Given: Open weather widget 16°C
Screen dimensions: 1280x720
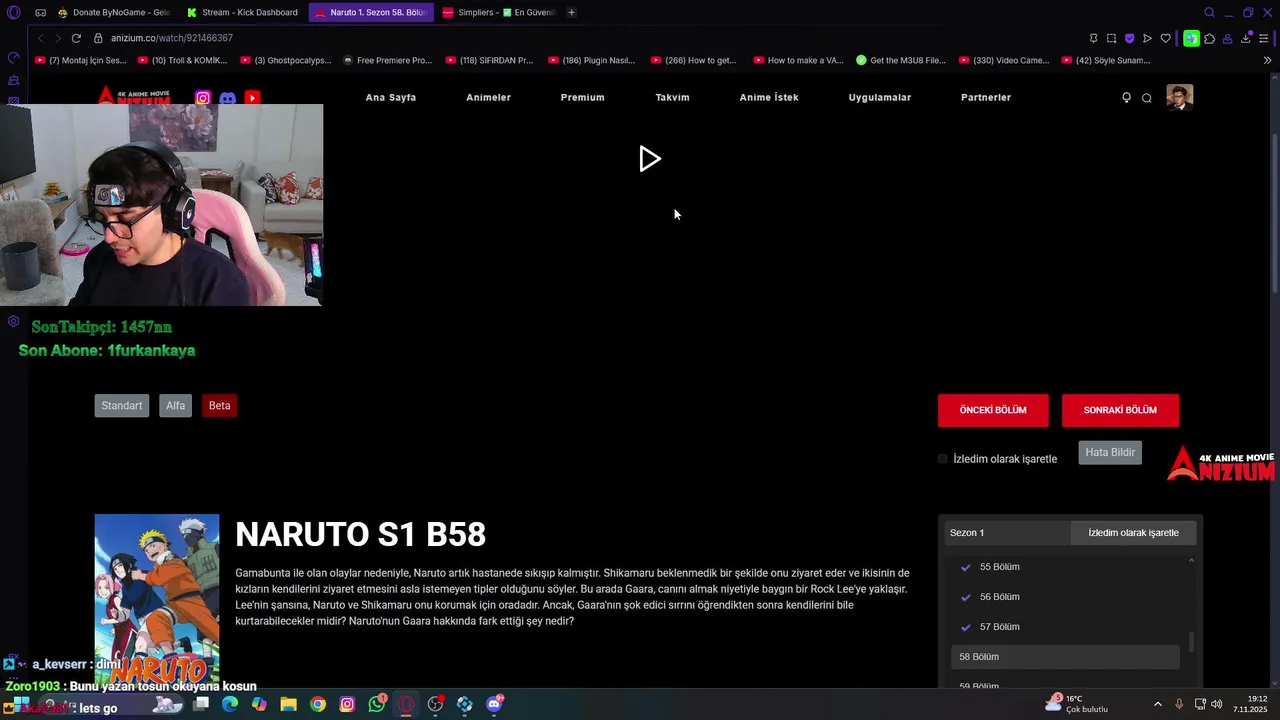Looking at the screenshot, I should pos(1078,704).
